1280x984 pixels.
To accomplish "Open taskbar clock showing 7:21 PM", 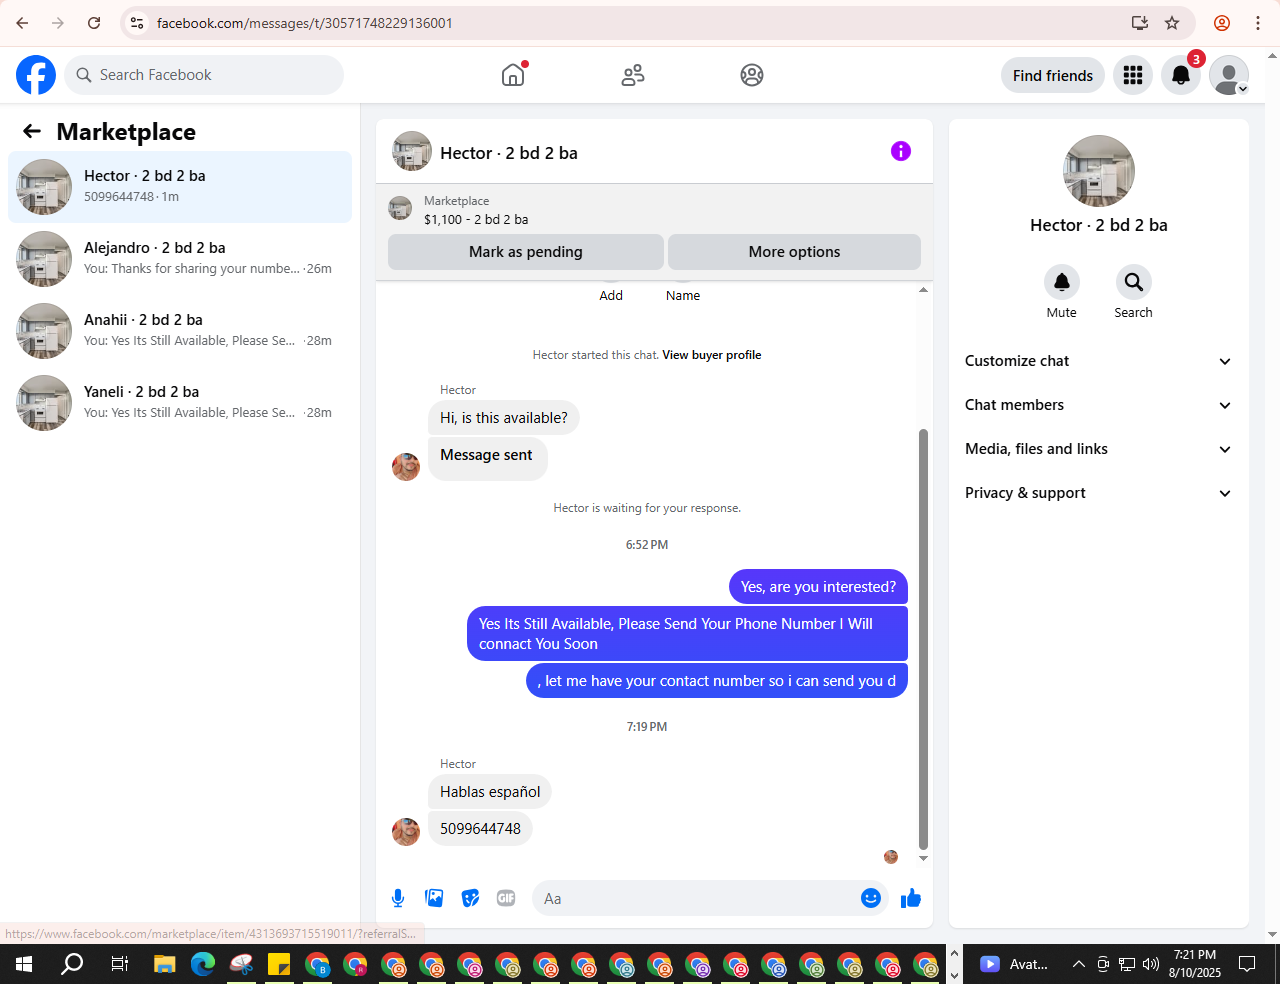I will 1195,964.
